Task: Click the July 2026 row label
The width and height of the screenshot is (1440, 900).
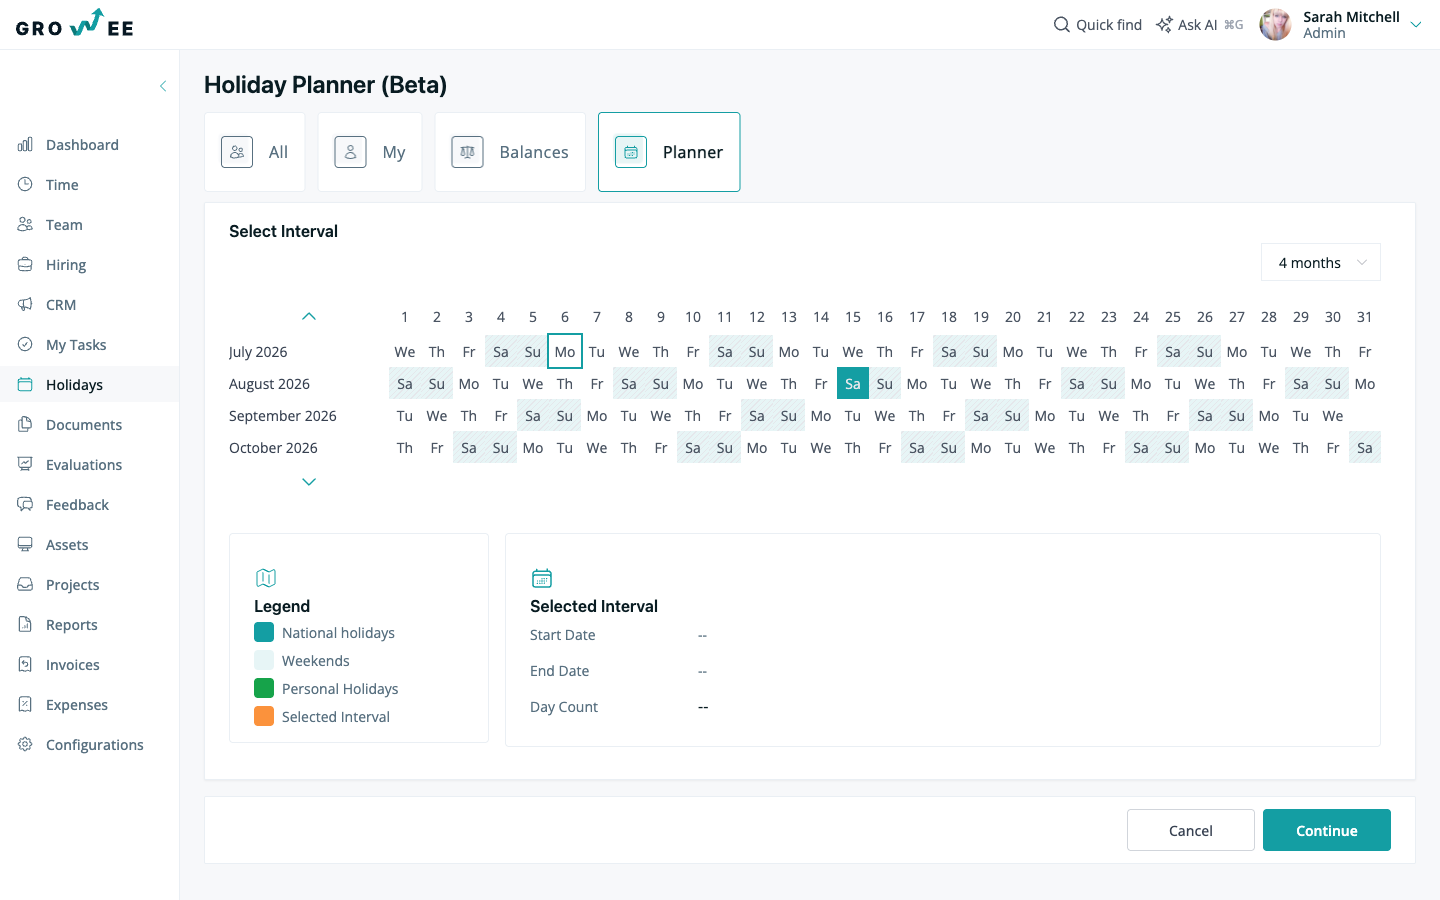Action: 258,352
